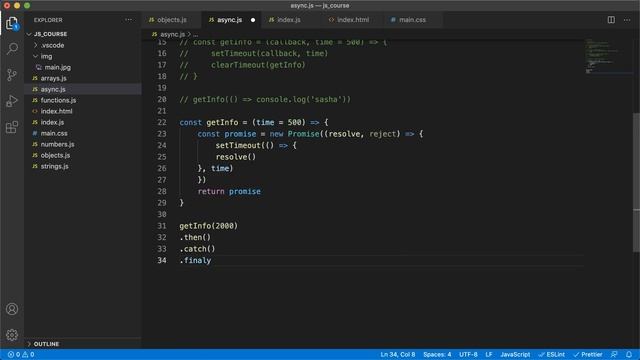Open the notifications bell icon

tap(629, 354)
